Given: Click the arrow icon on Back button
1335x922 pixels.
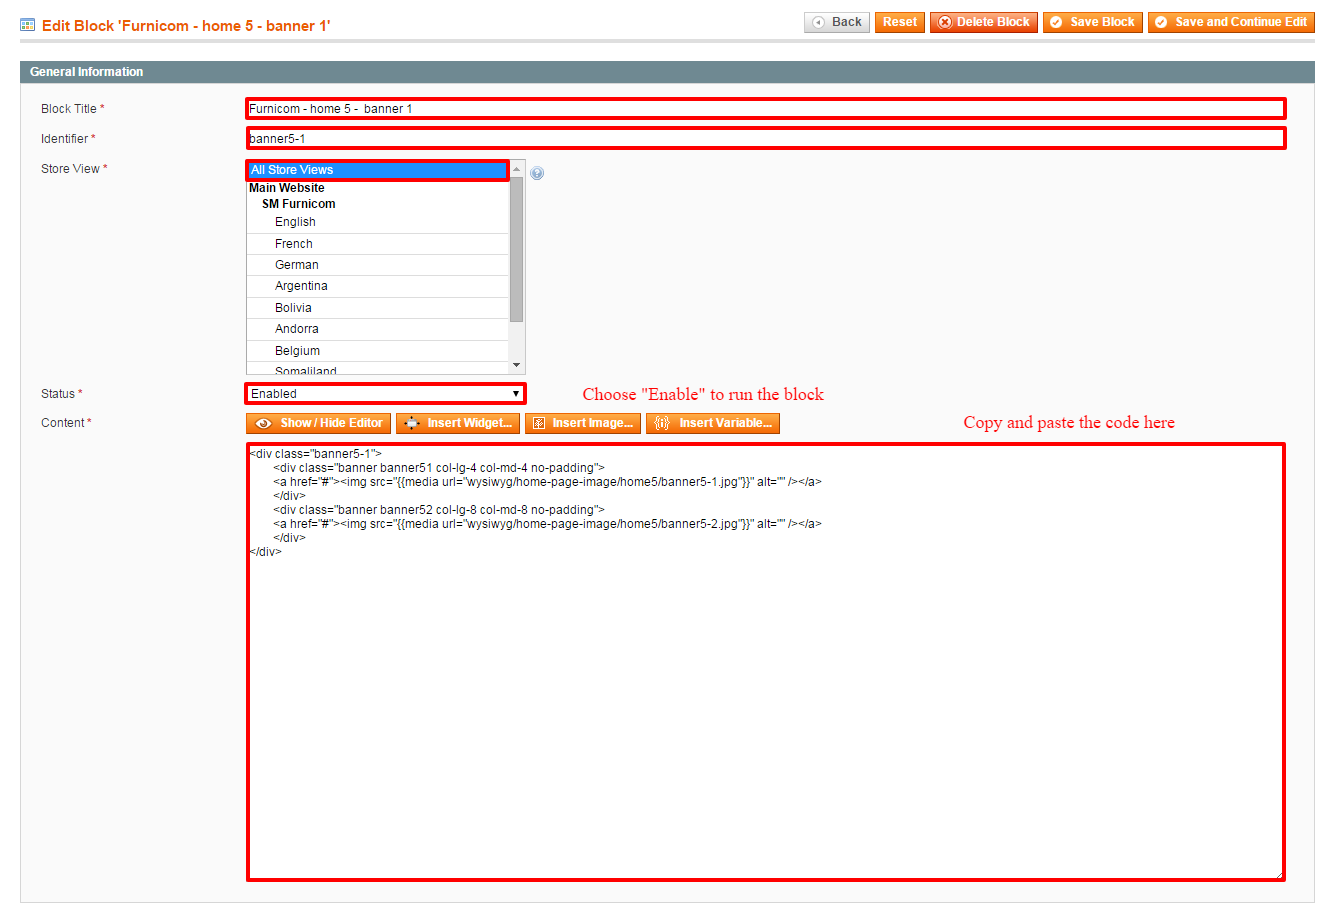Looking at the screenshot, I should 818,22.
